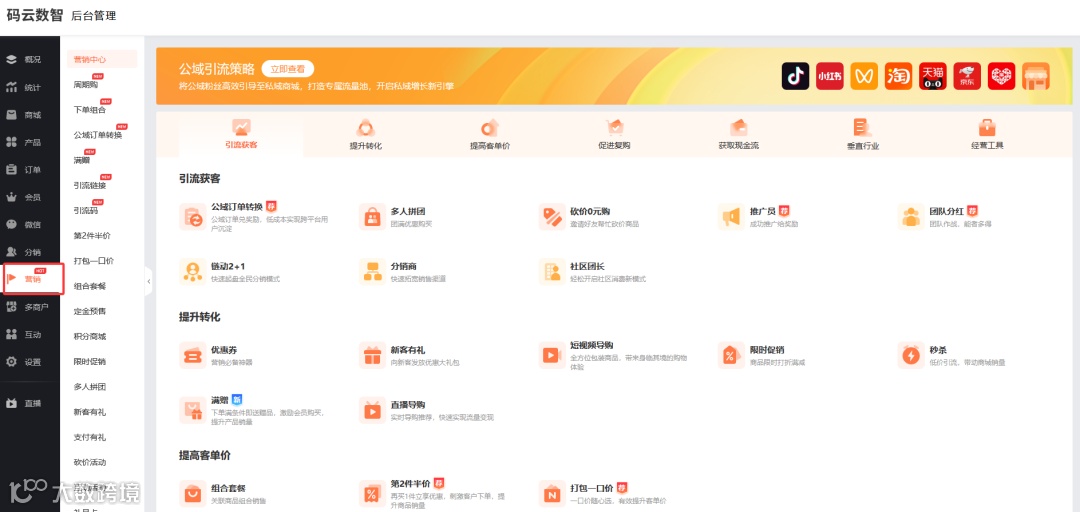Open the 优惠券 card icon

[192, 355]
